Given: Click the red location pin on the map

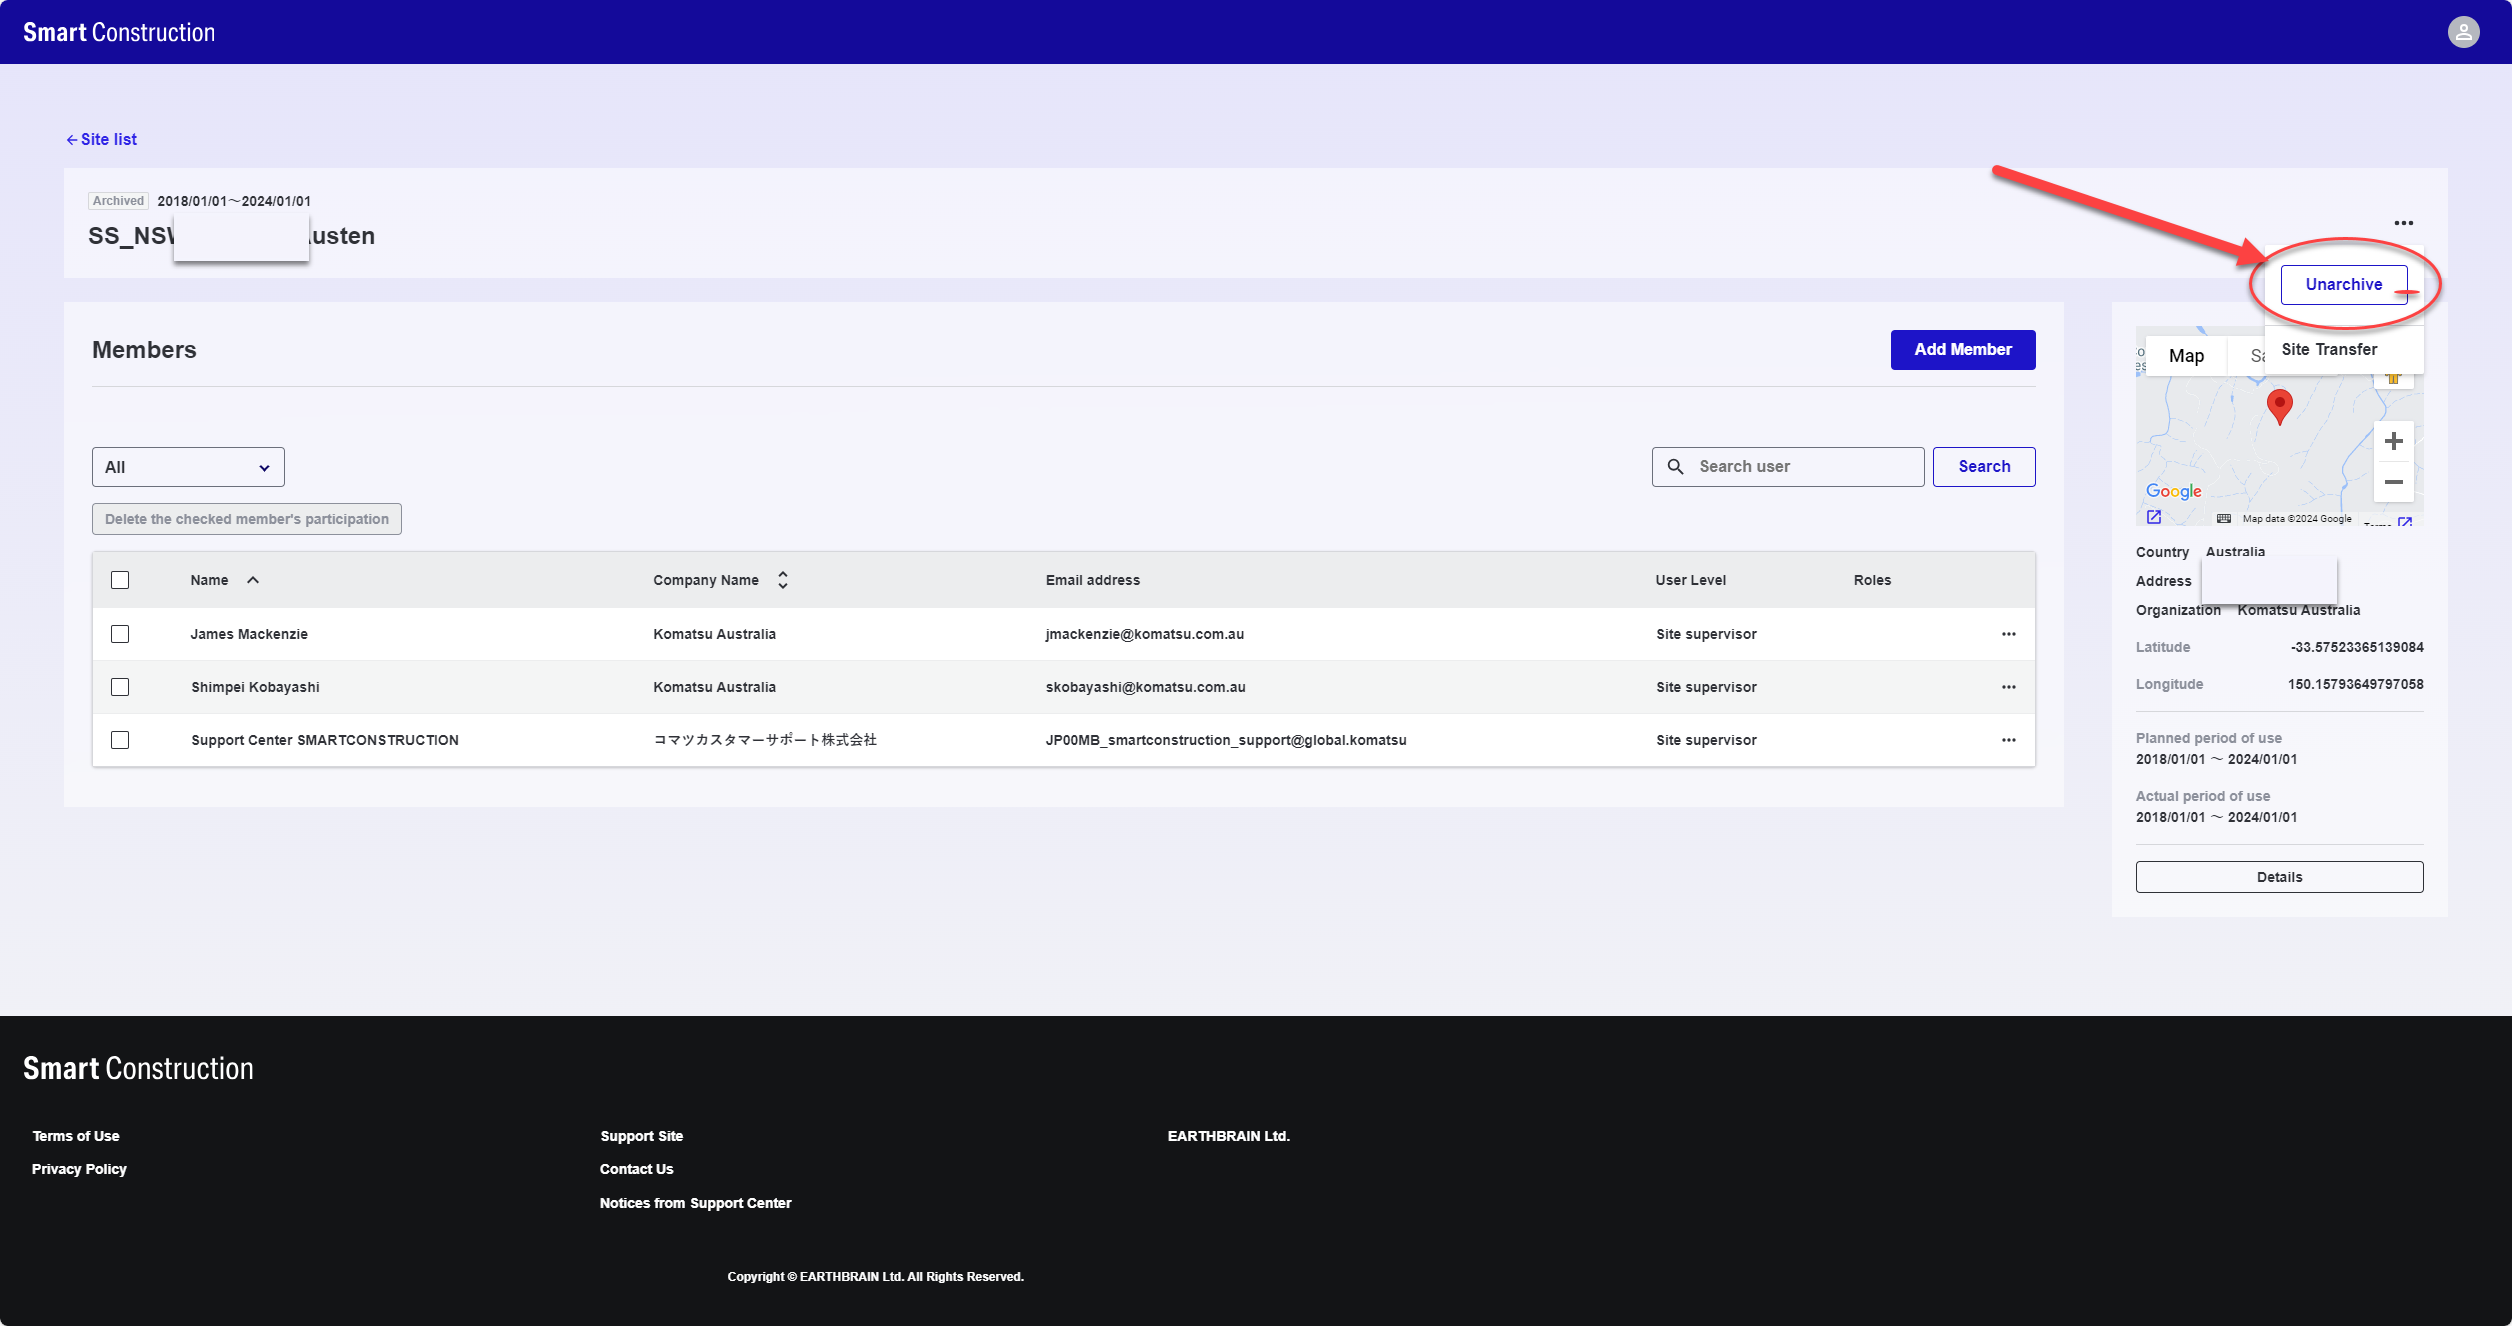Looking at the screenshot, I should coord(2279,406).
